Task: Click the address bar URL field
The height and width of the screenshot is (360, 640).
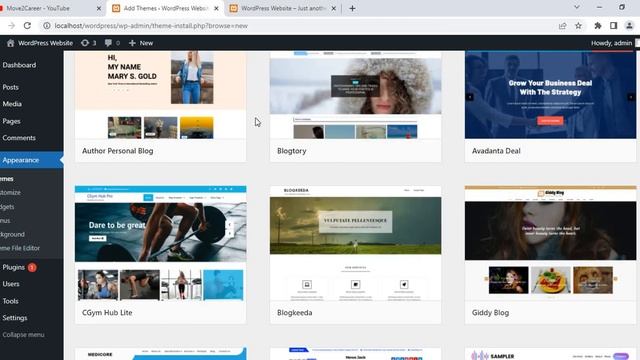Action: point(302,26)
